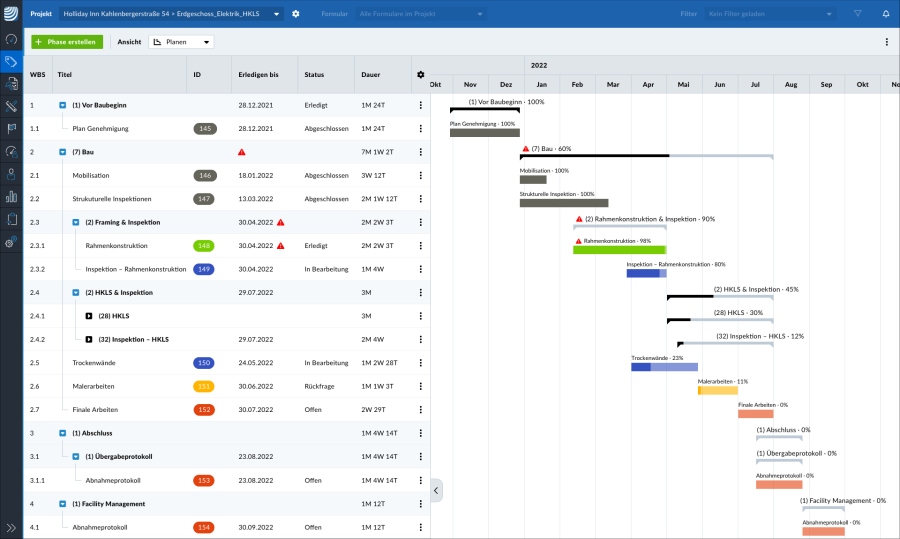Open table column settings gear icon
This screenshot has width=900, height=539.
click(x=420, y=75)
